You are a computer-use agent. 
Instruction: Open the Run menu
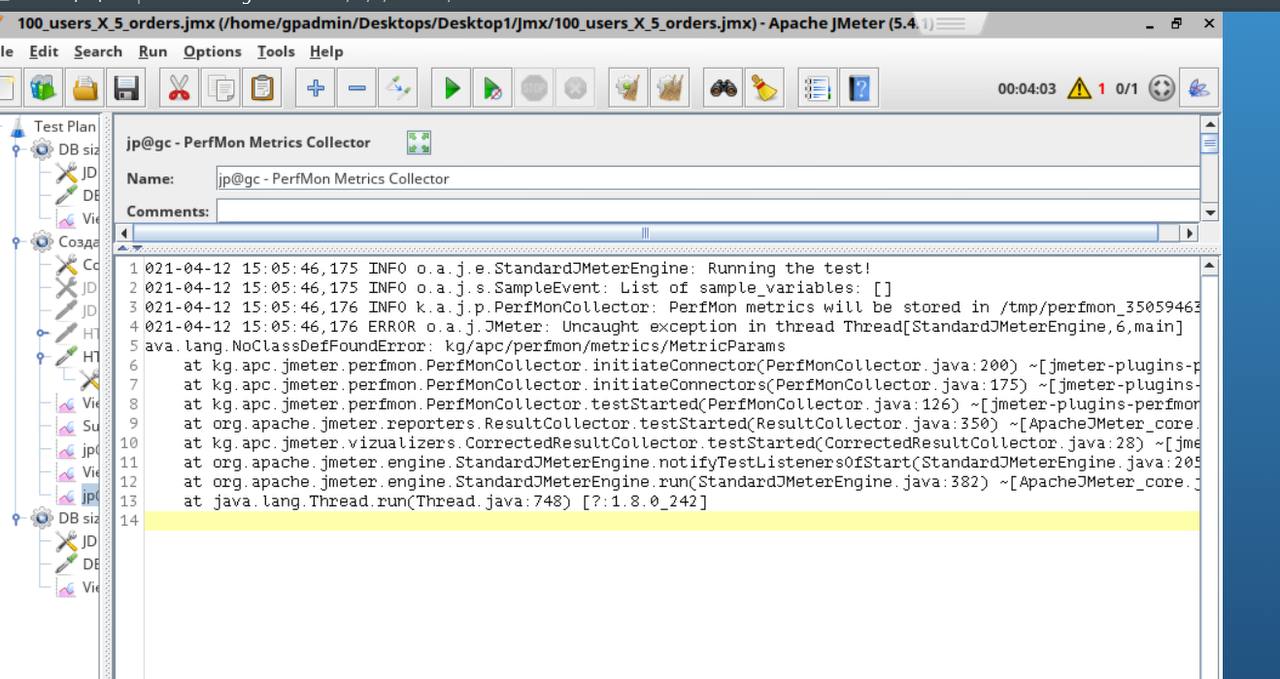tap(153, 51)
